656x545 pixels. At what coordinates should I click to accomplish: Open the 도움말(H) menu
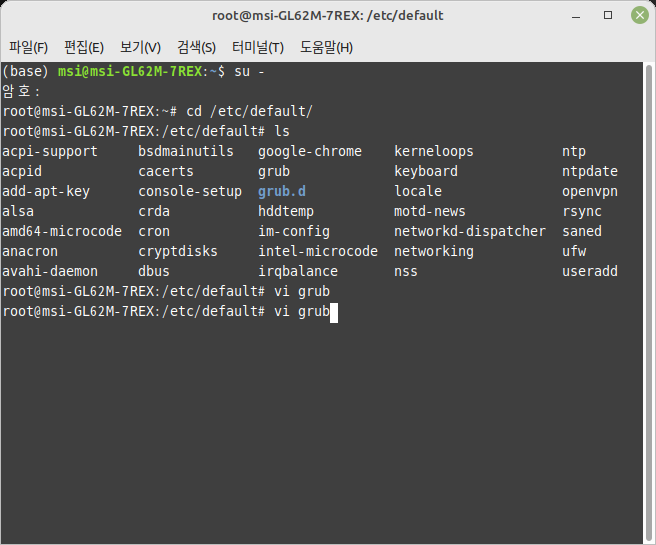[x=326, y=47]
